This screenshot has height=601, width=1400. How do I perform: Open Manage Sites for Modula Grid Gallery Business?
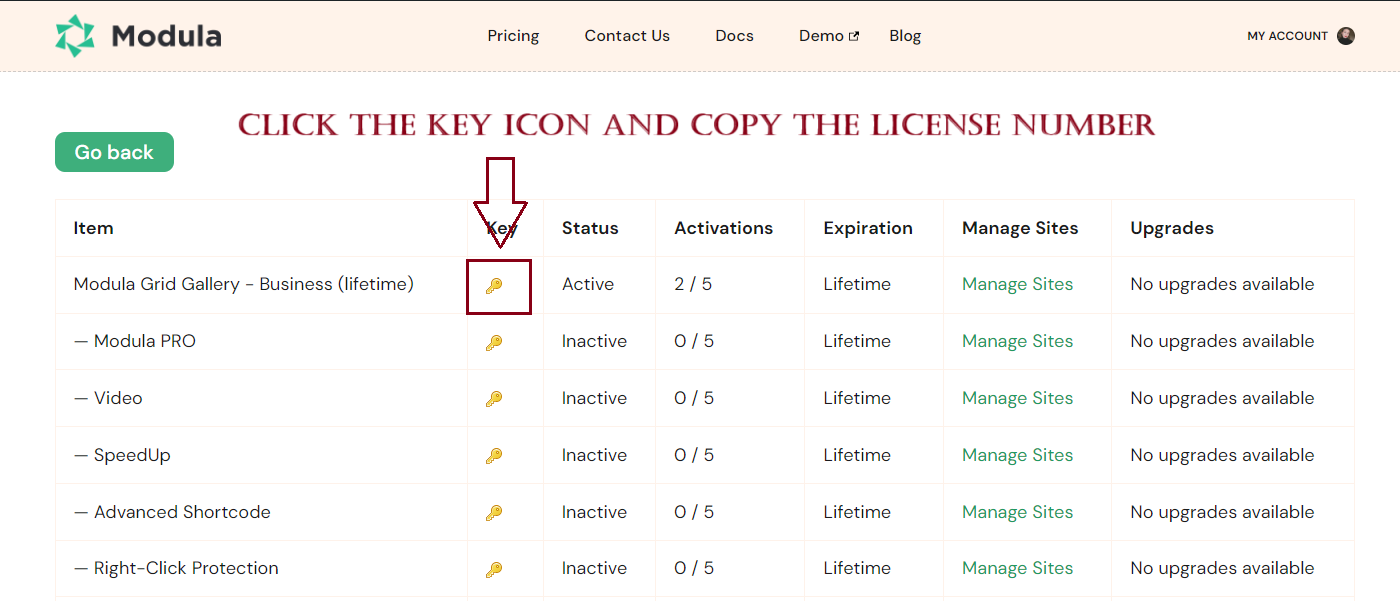click(x=1017, y=285)
